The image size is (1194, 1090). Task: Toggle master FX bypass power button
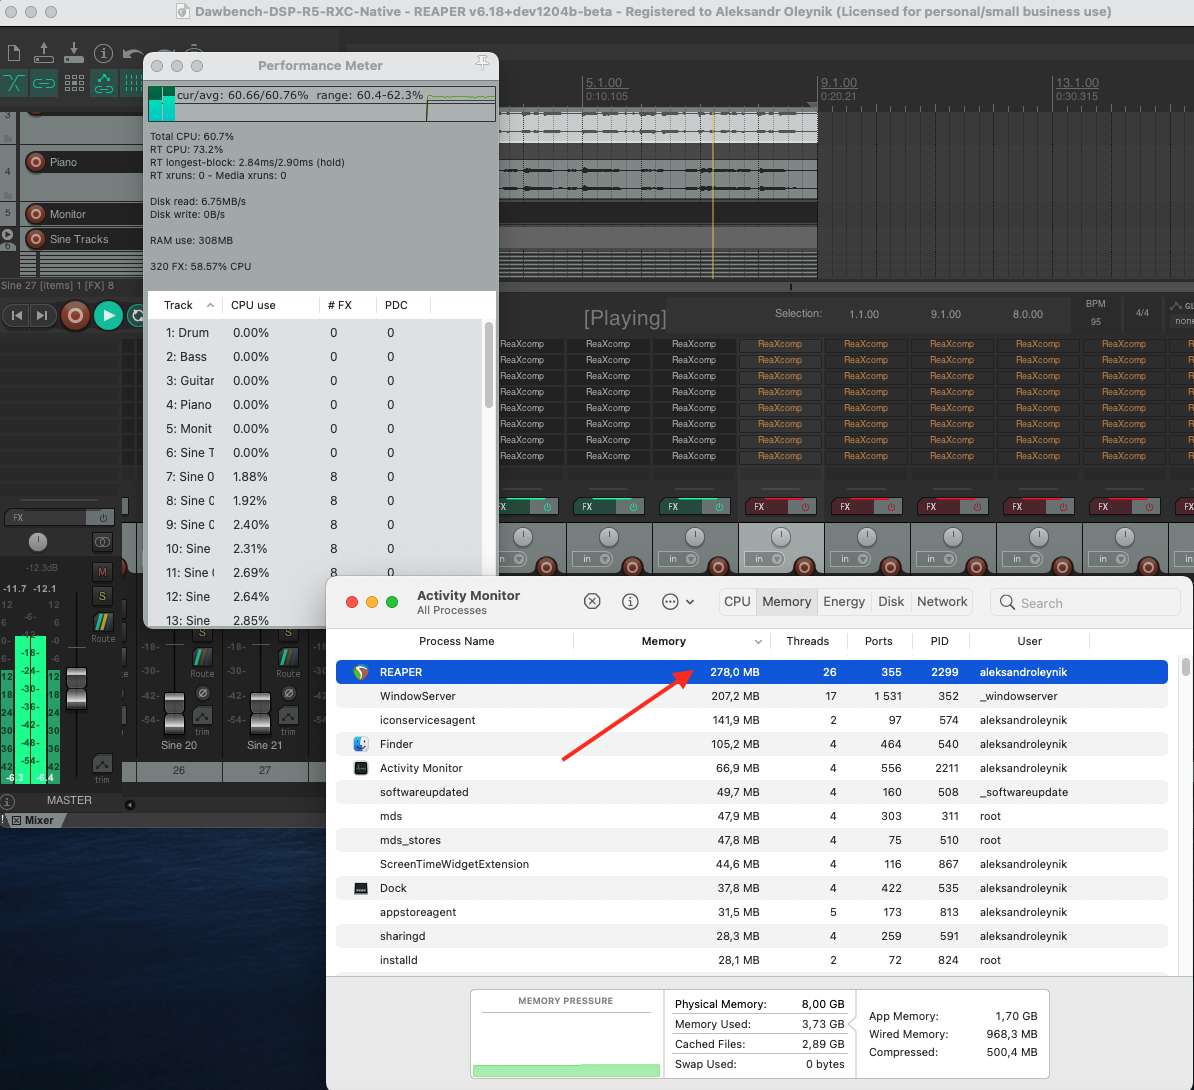click(104, 518)
